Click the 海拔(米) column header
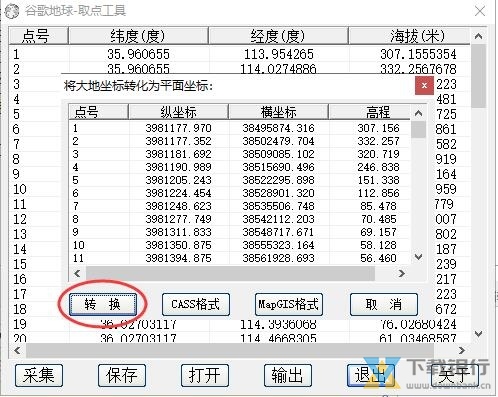 (x=409, y=36)
